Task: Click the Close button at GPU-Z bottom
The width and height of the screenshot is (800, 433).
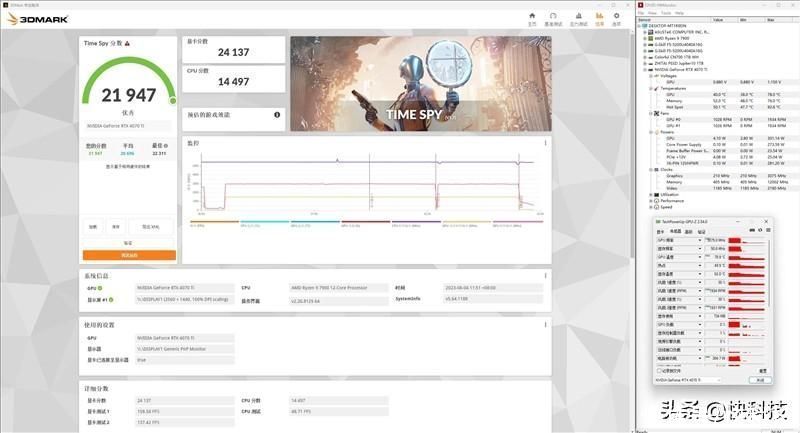Action: (760, 380)
